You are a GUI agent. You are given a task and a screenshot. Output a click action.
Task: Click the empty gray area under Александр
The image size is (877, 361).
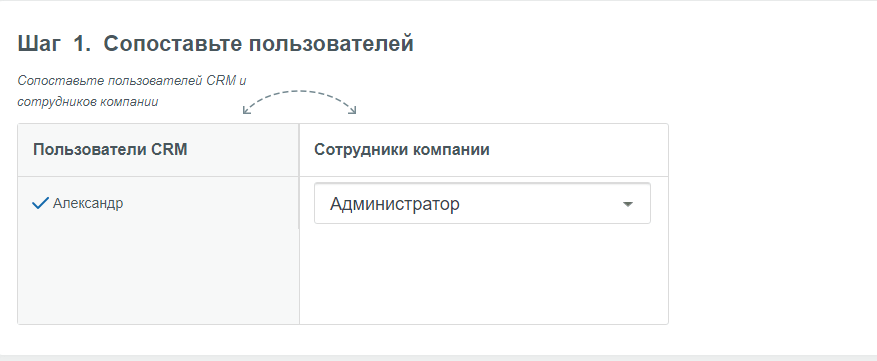[x=158, y=276]
